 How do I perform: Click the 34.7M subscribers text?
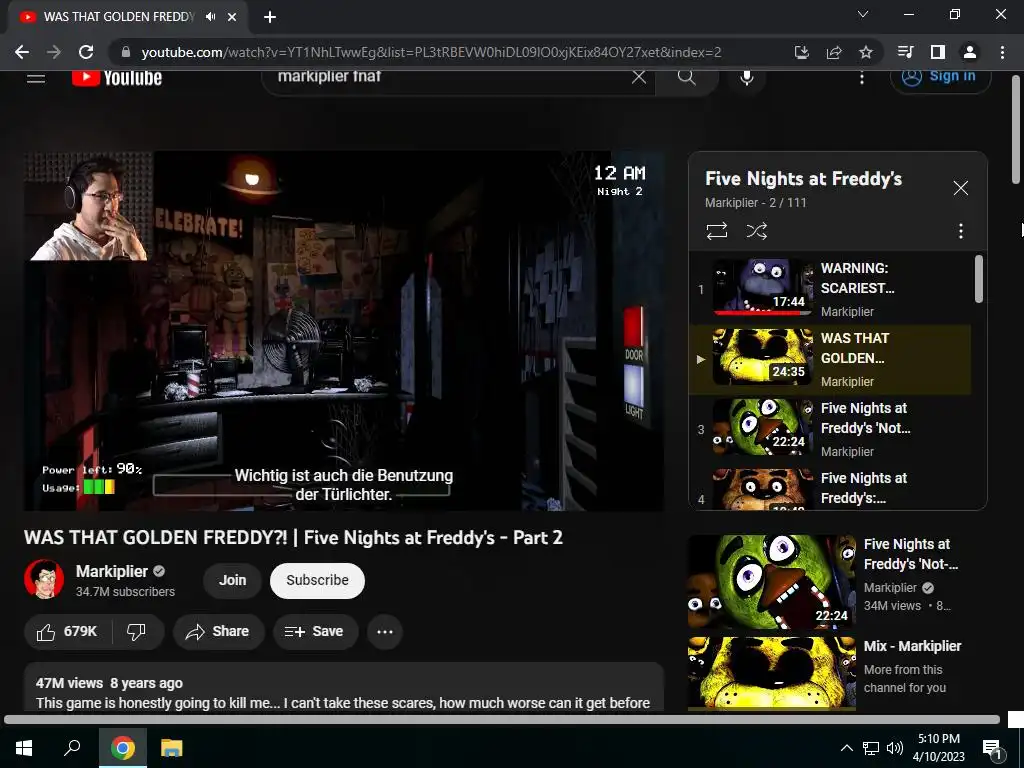[125, 592]
